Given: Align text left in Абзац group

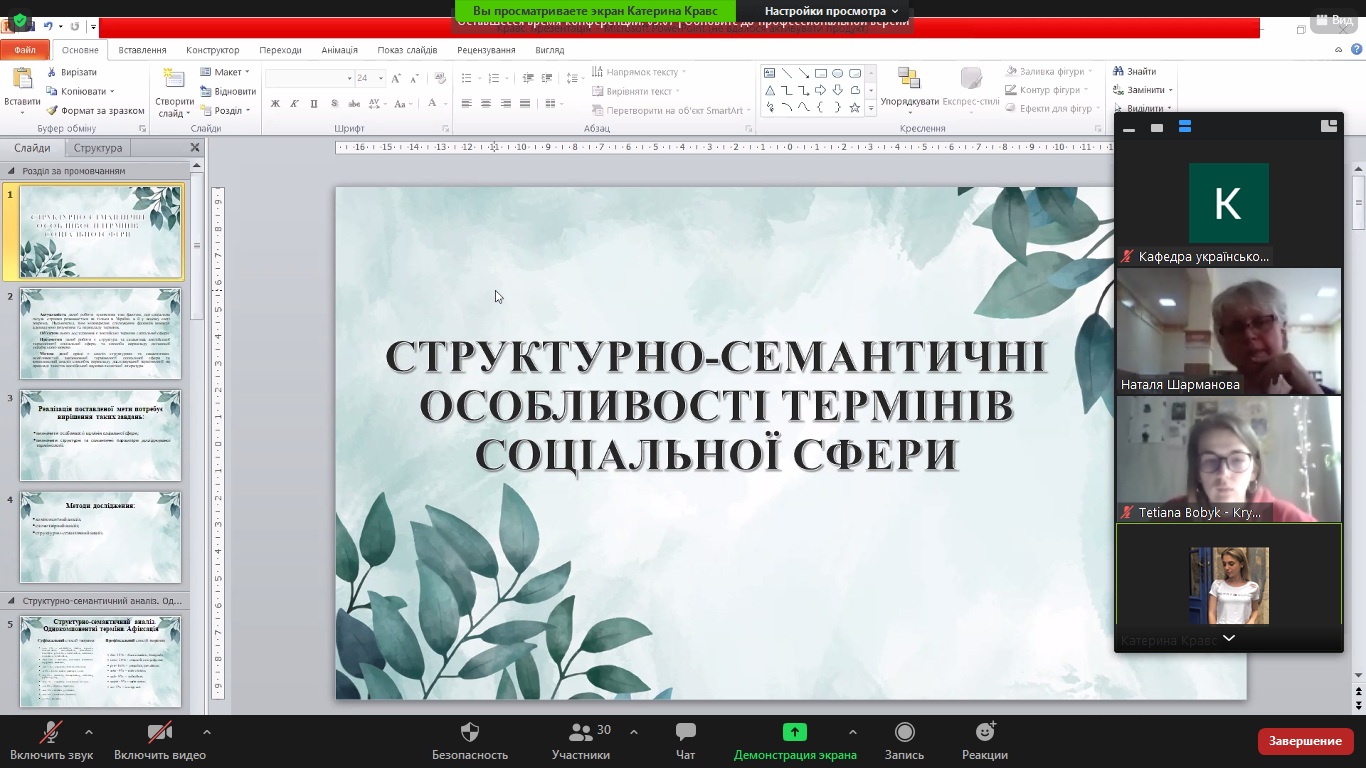Looking at the screenshot, I should 466,104.
